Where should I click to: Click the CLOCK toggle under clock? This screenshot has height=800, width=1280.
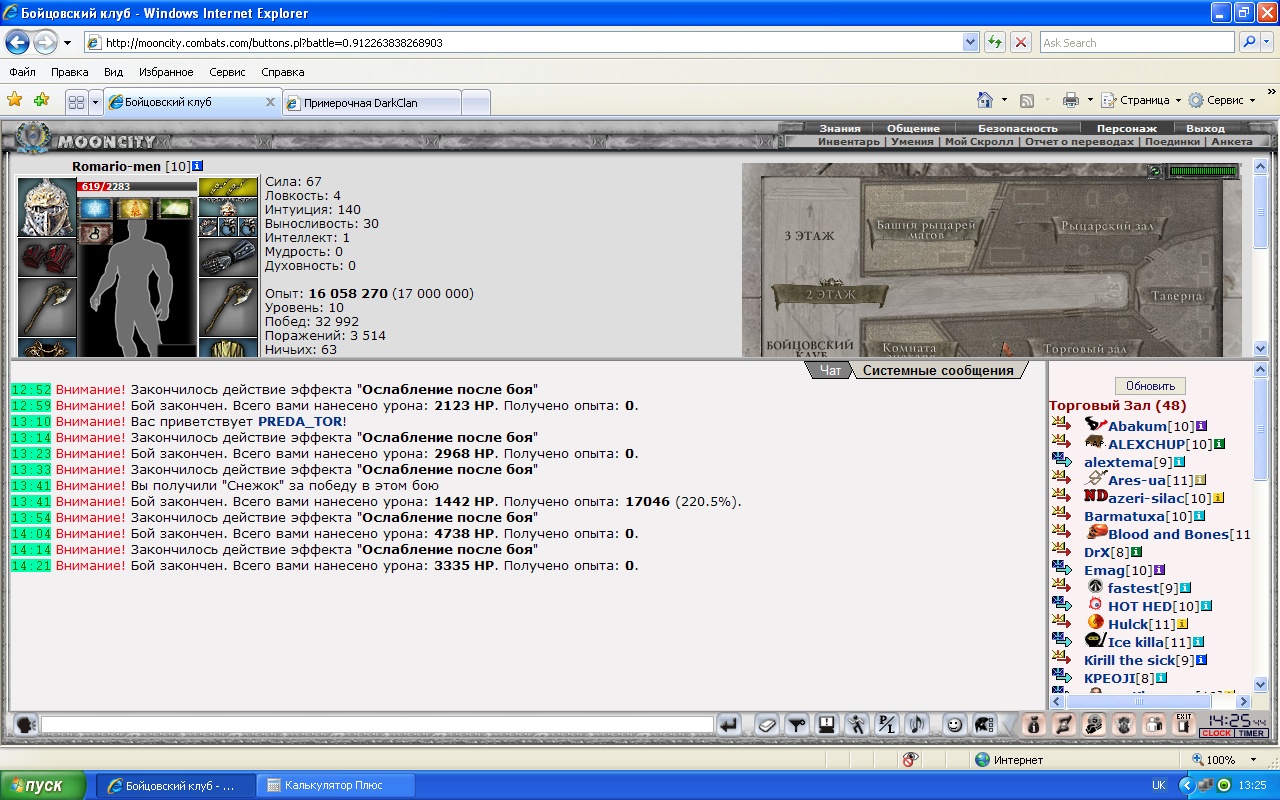click(1217, 733)
